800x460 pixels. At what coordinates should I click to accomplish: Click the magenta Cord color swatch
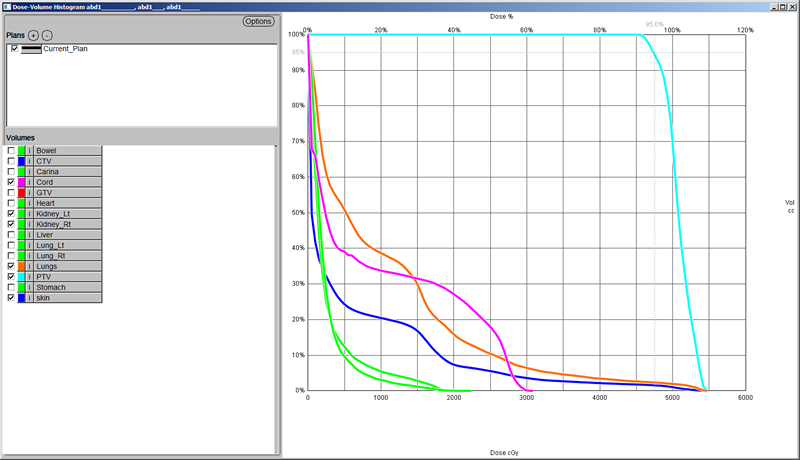click(x=21, y=183)
